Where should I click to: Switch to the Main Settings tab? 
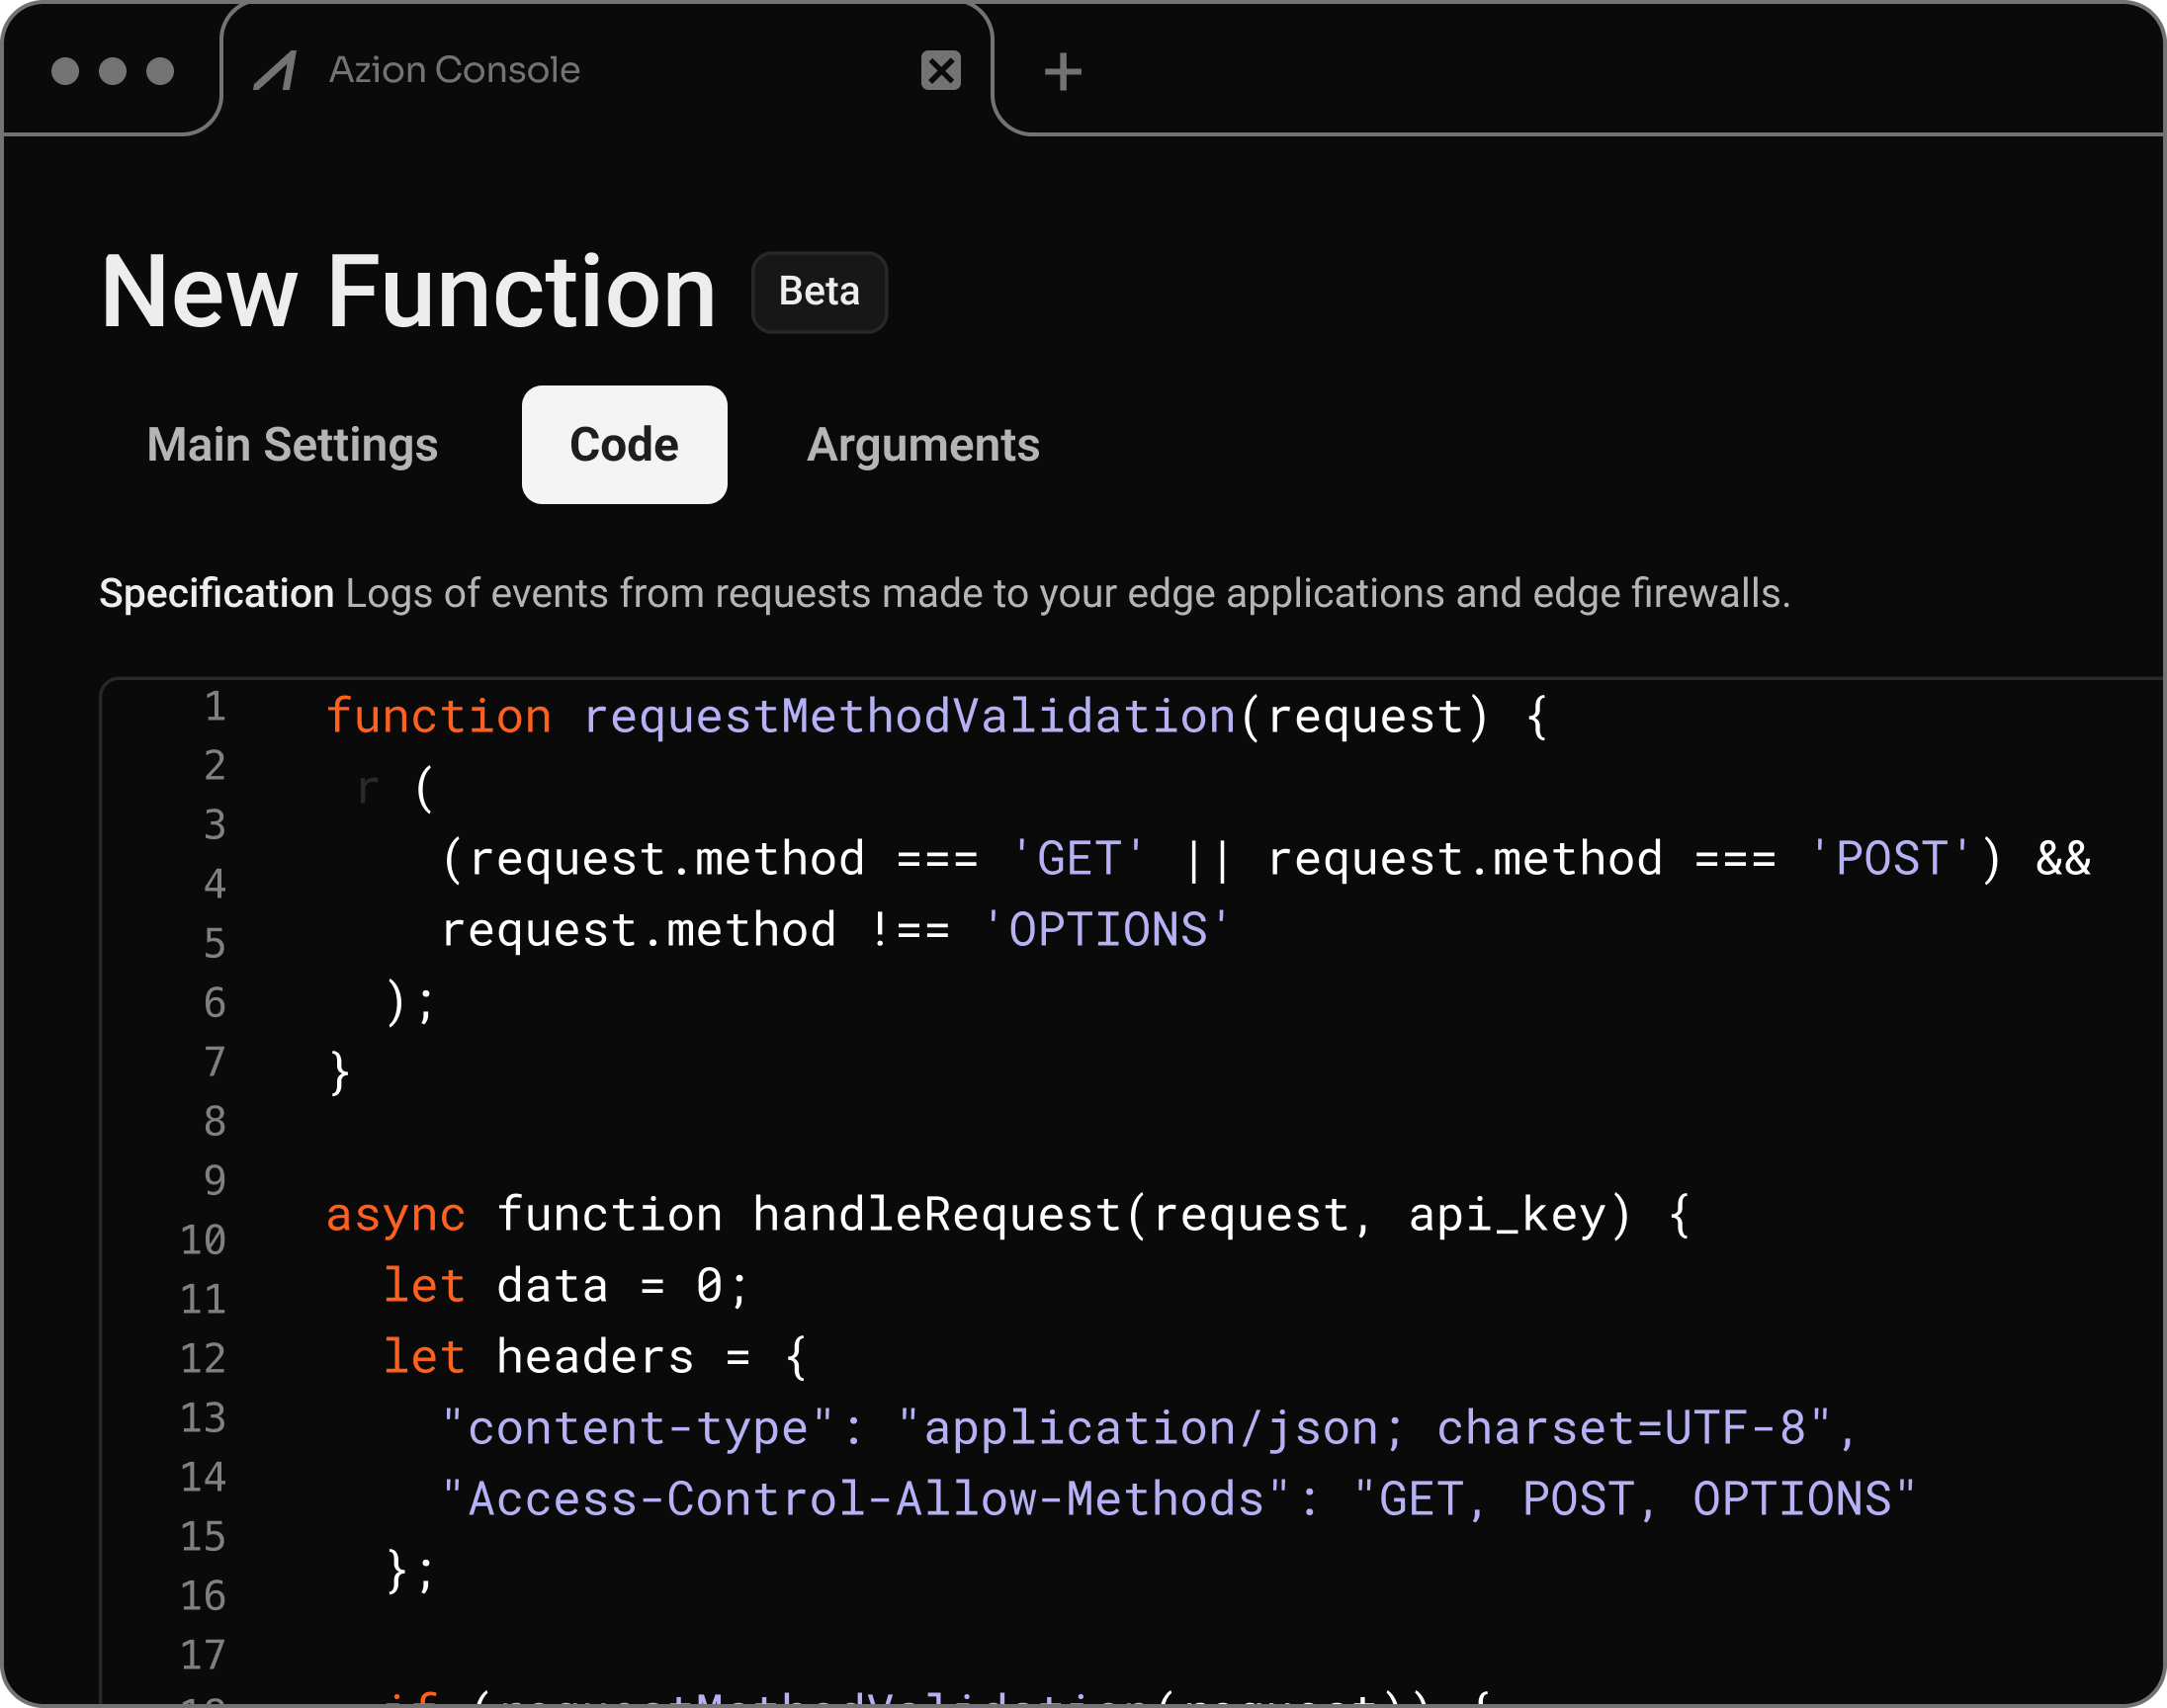(x=291, y=445)
